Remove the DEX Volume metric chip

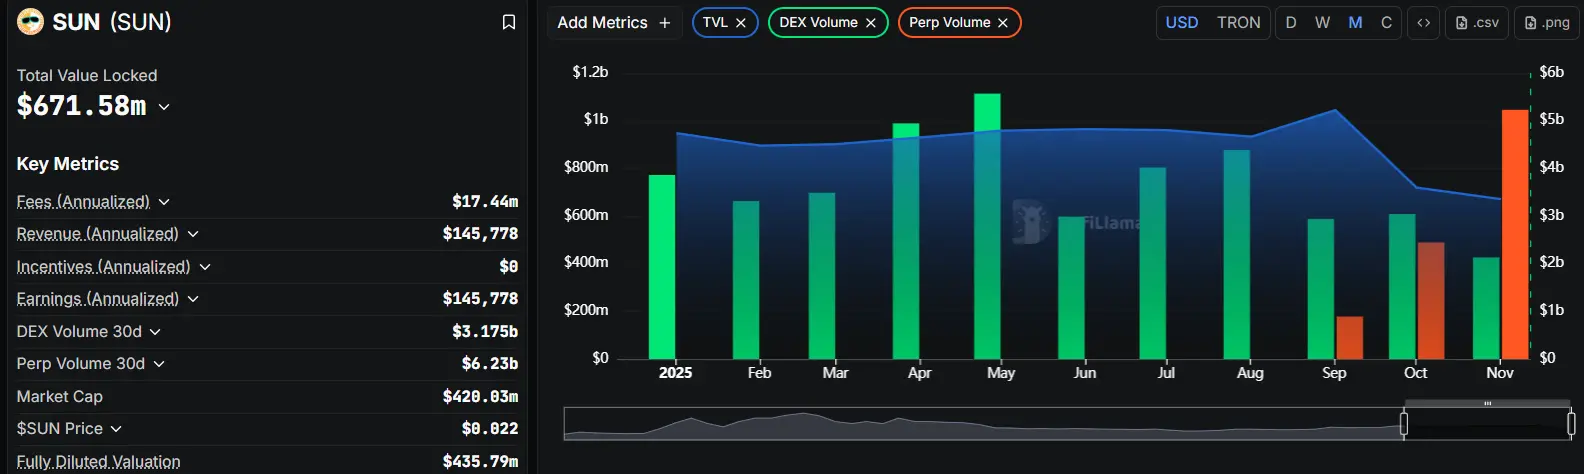tap(871, 23)
